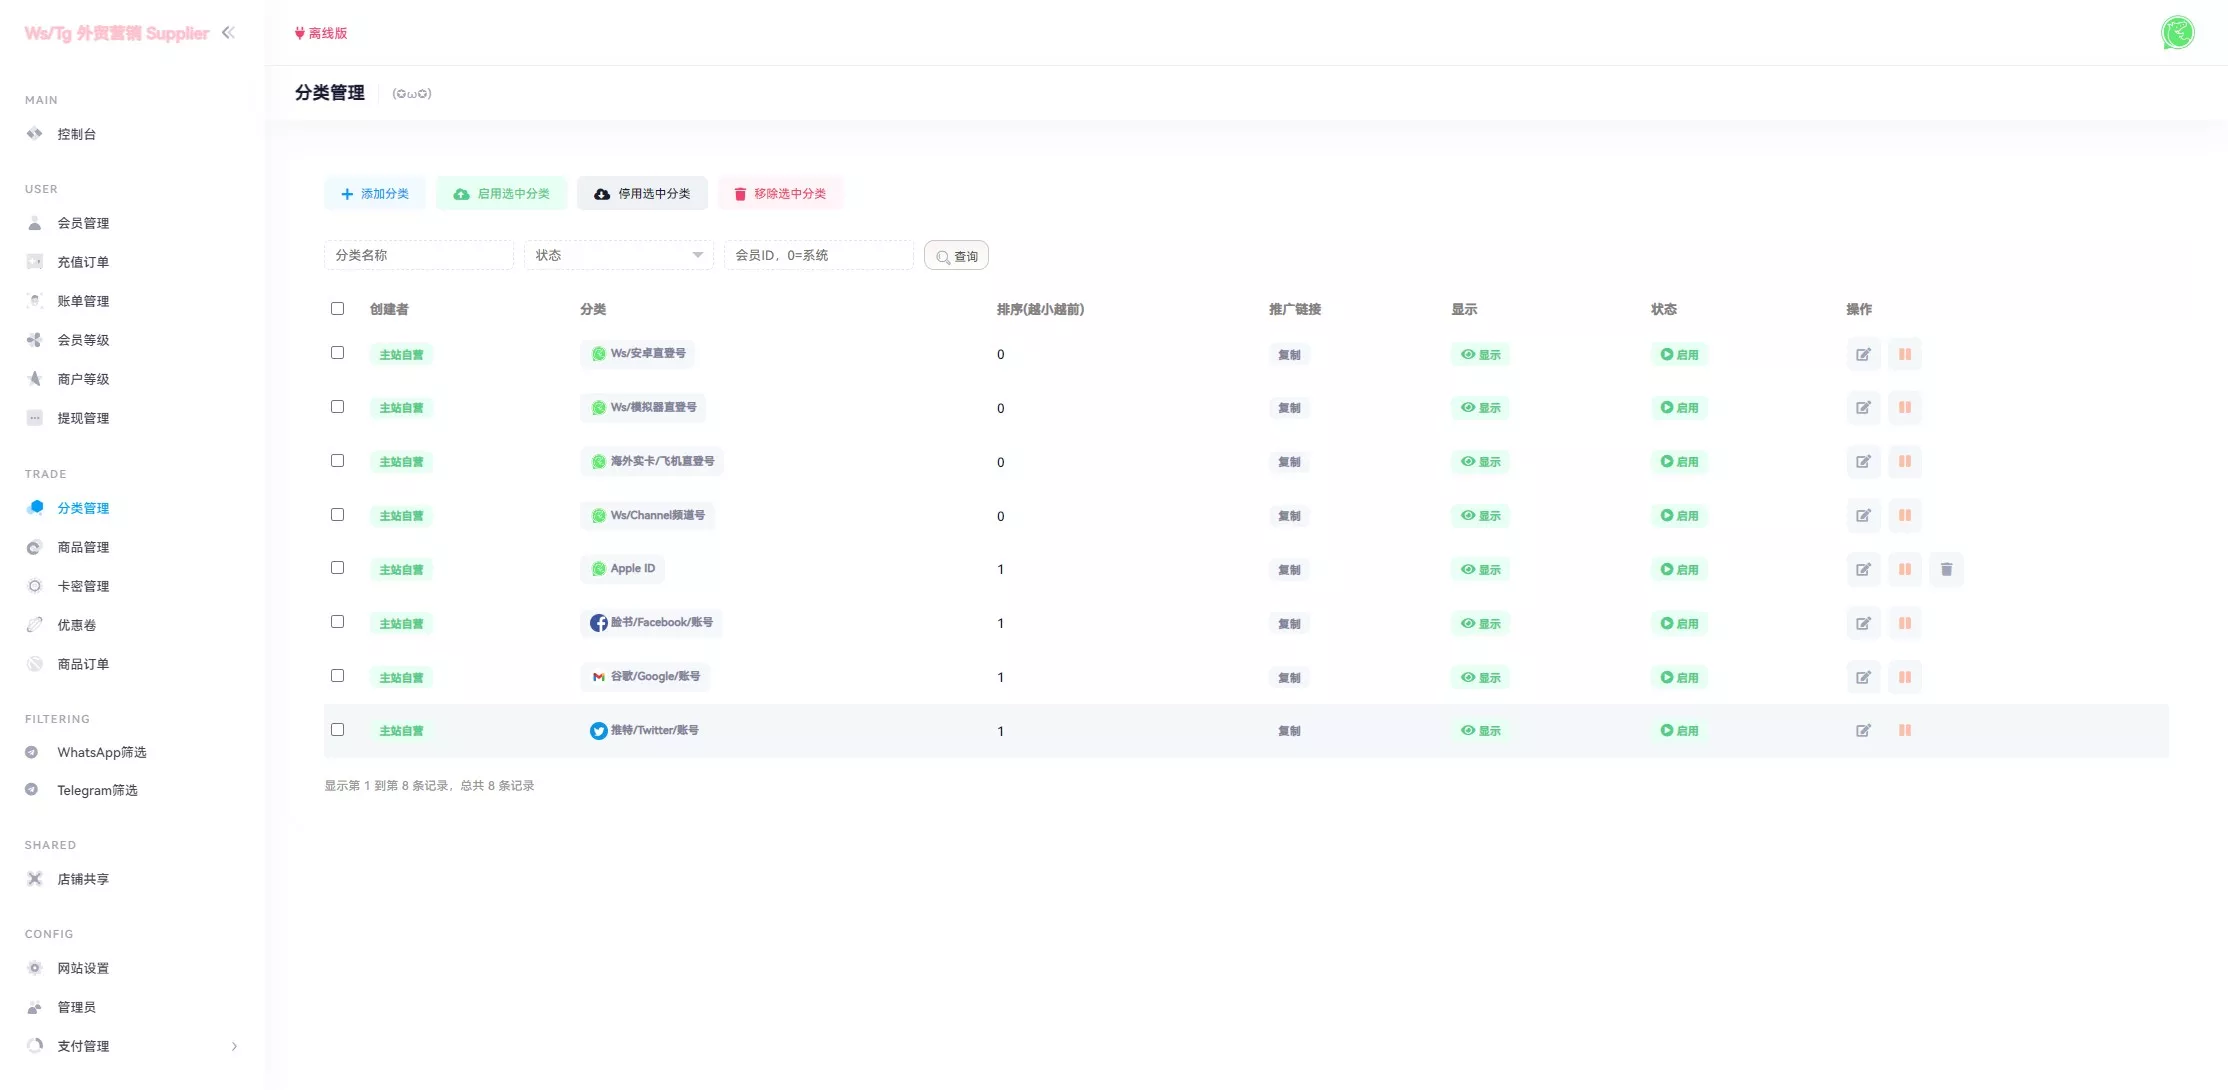This screenshot has height=1090, width=2228.
Task: Click the 查询 search button
Action: (x=956, y=256)
